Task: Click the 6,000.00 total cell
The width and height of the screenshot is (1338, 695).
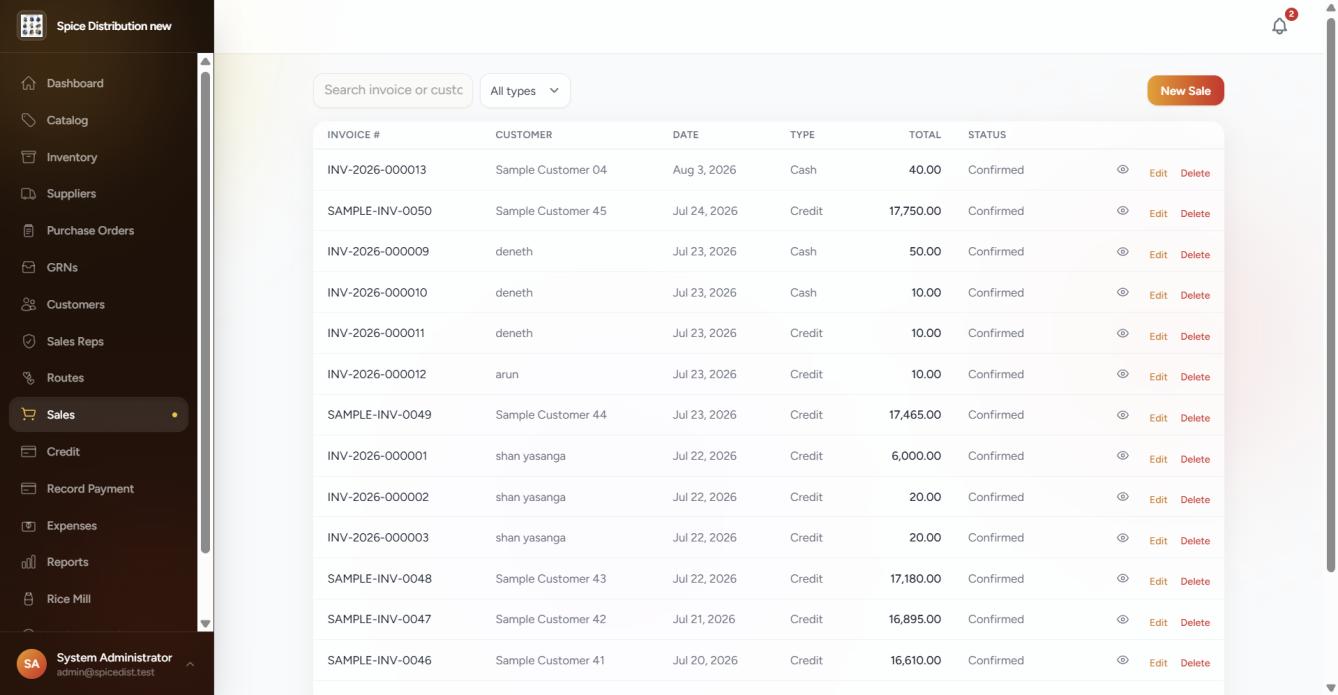Action: click(x=916, y=456)
